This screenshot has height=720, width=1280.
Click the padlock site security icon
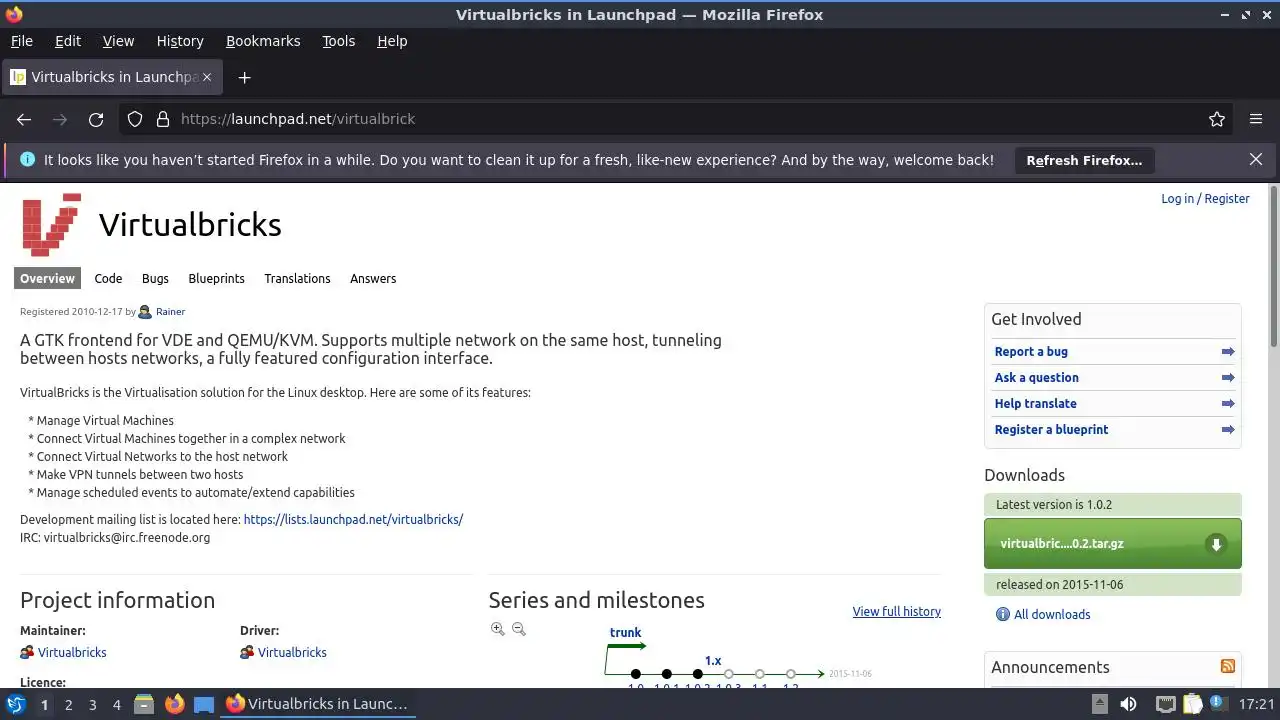click(x=163, y=119)
